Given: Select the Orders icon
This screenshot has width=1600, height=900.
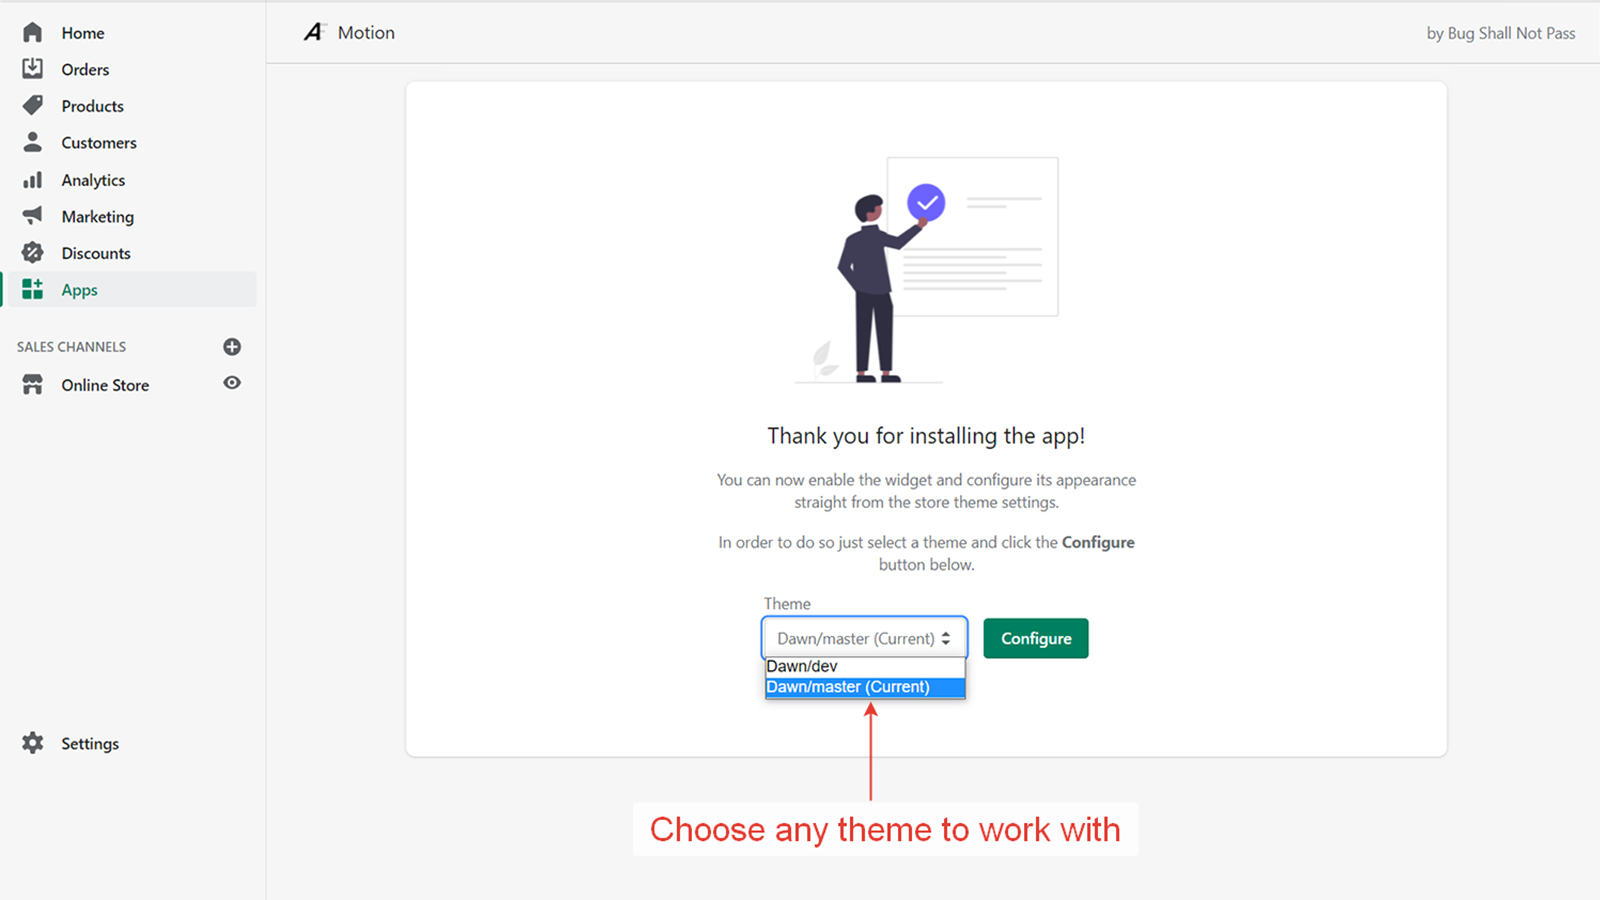Looking at the screenshot, I should 32,69.
